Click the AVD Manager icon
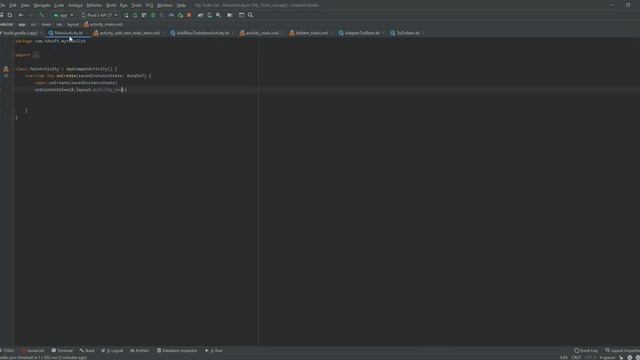Image resolution: width=640 pixels, height=360 pixels. pos(209,15)
